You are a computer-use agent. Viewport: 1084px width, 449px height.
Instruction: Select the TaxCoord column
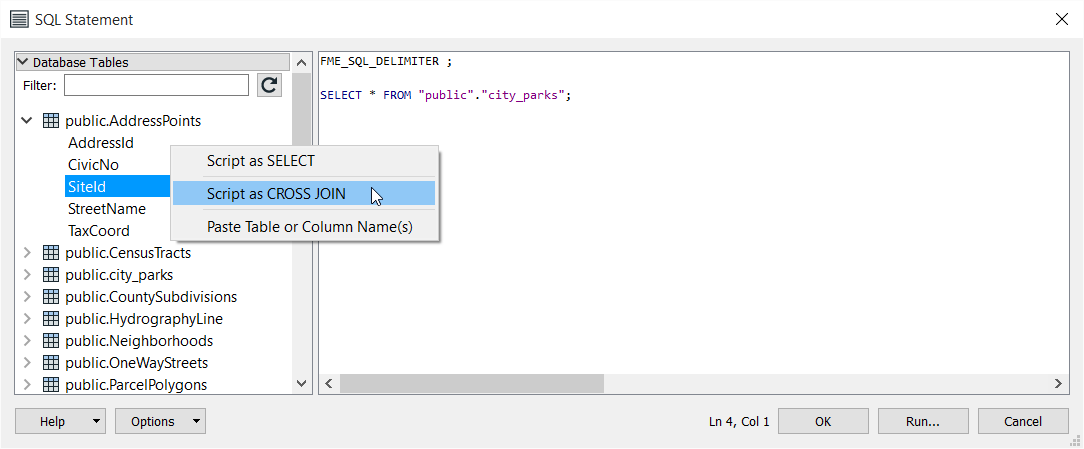pos(99,230)
